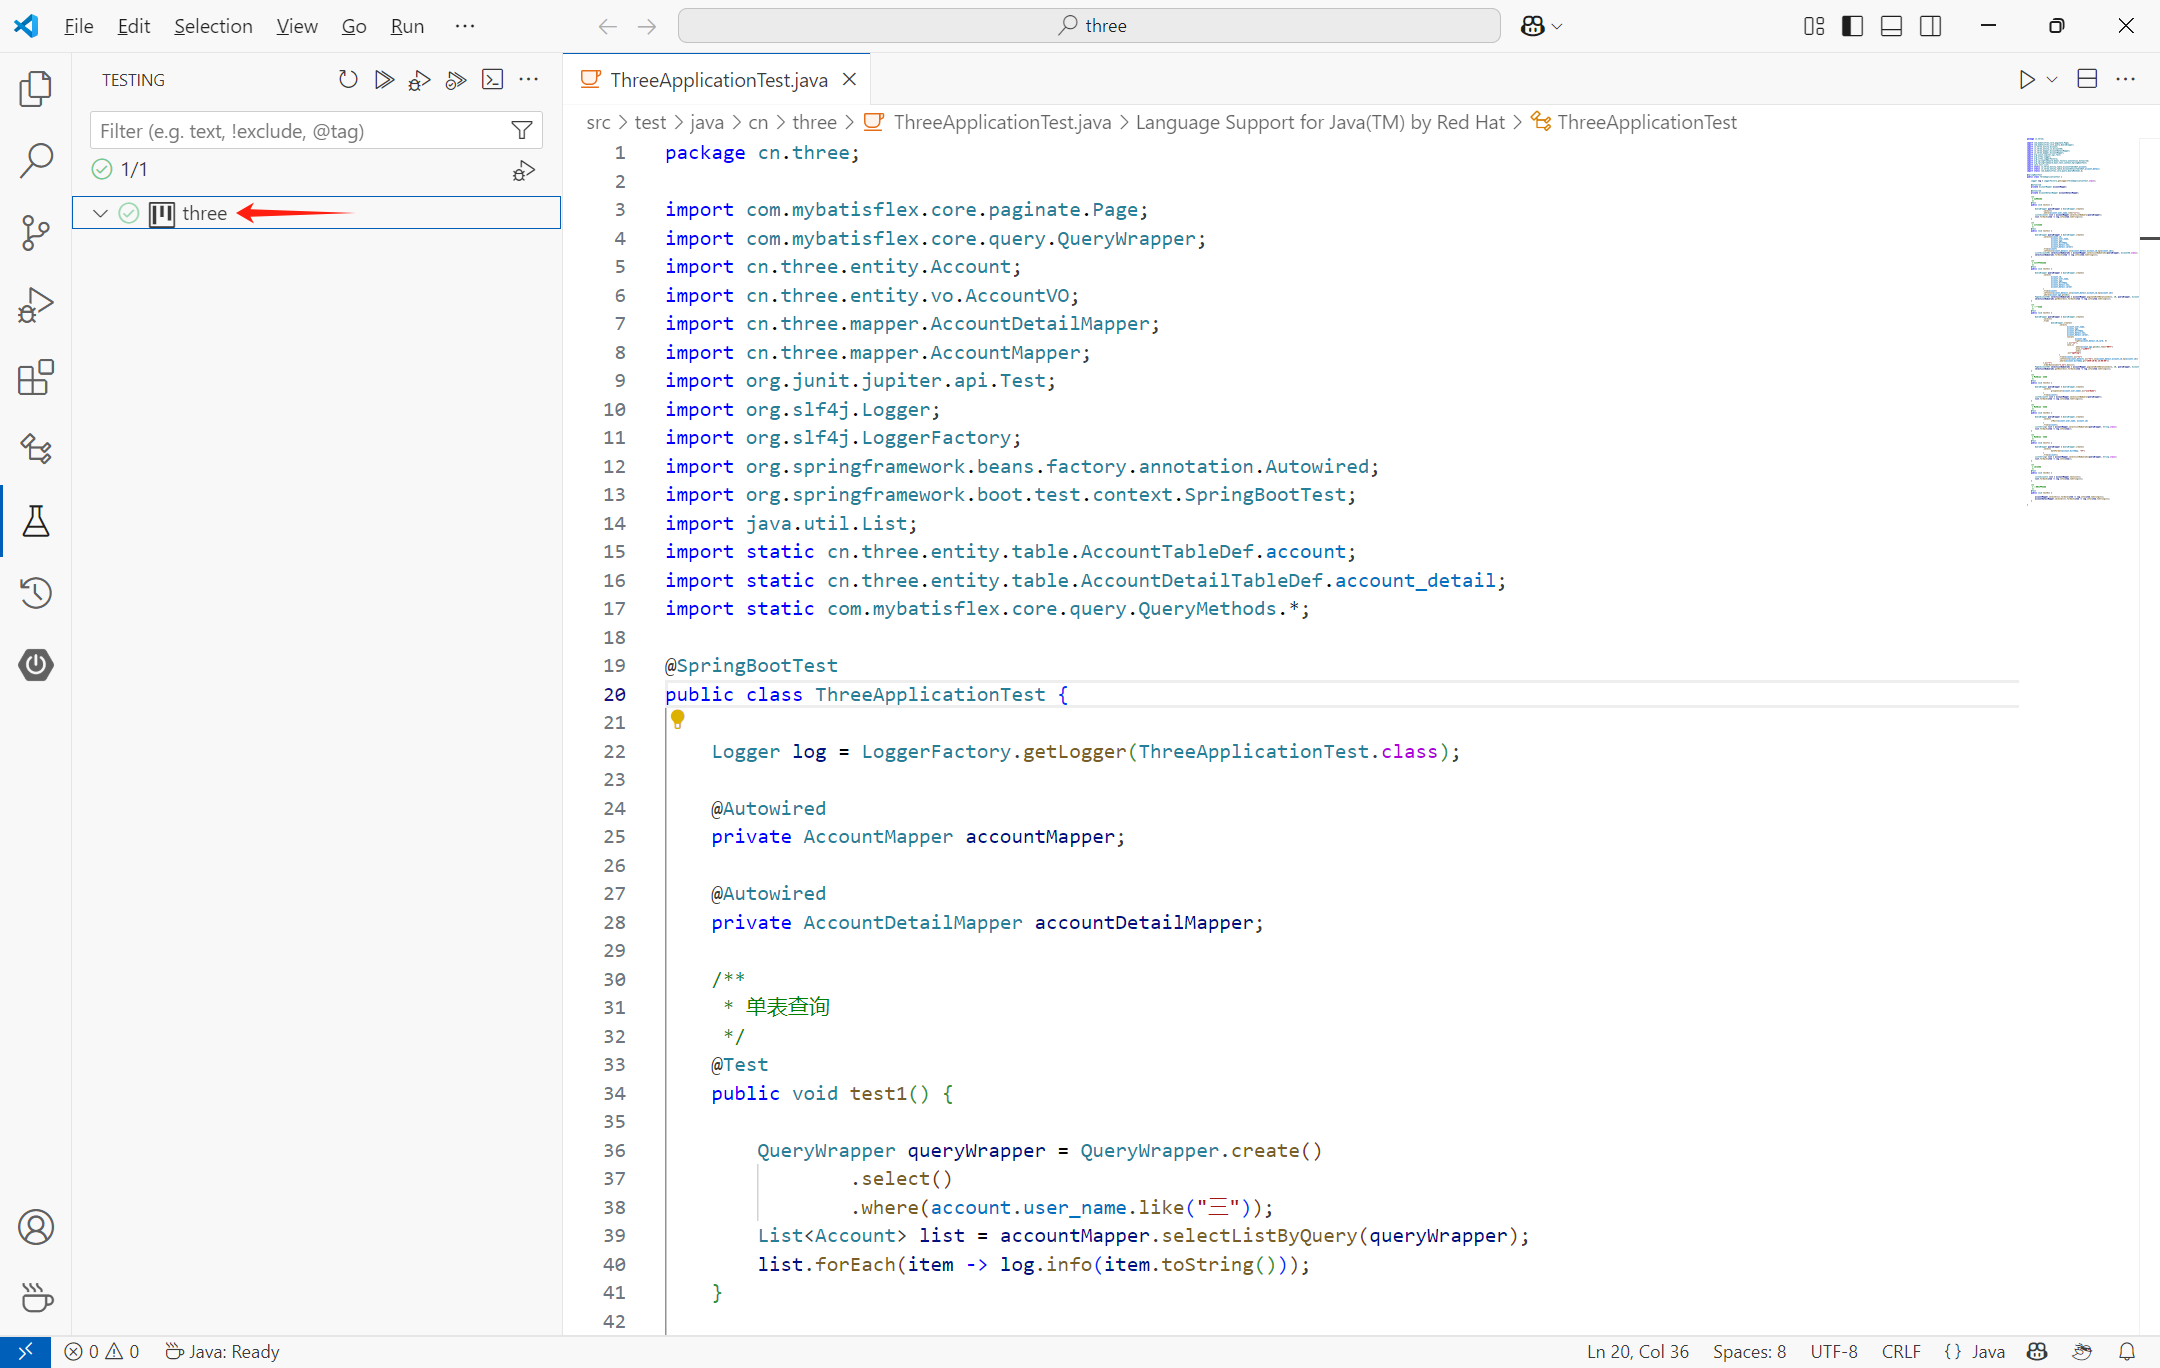
Task: Click Debug All Tests icon
Action: (x=420, y=80)
